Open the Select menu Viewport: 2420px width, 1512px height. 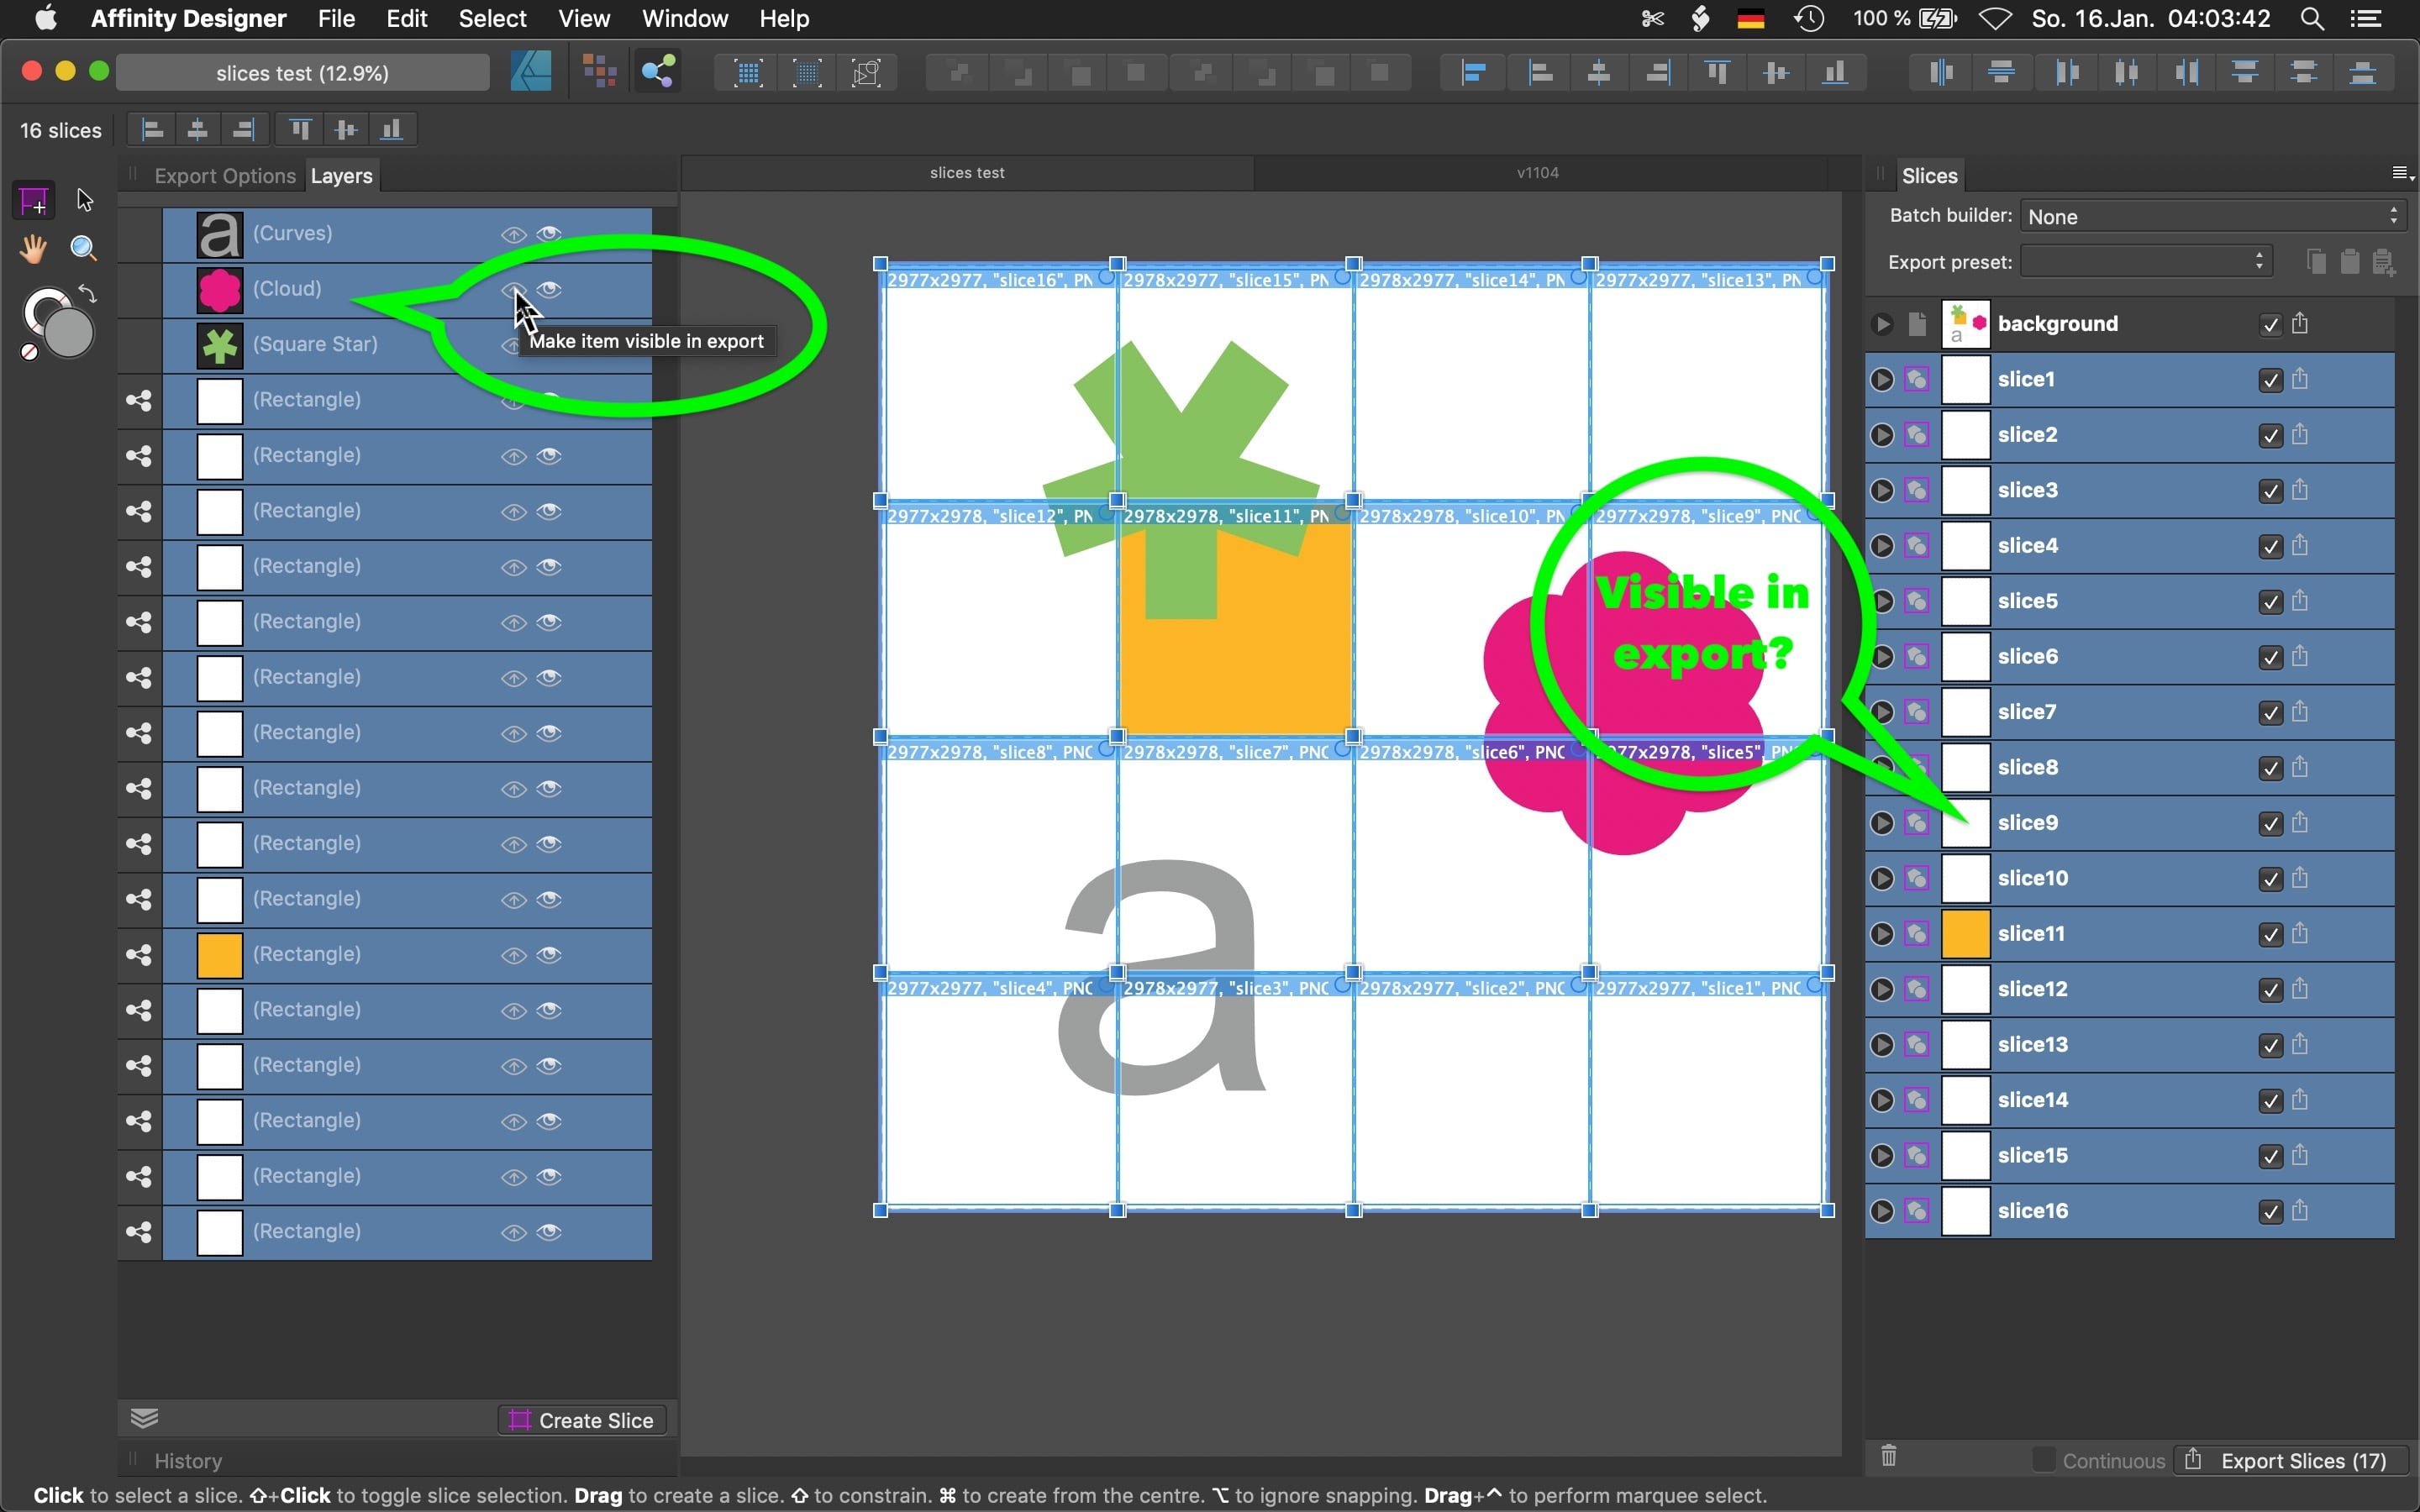coord(492,19)
